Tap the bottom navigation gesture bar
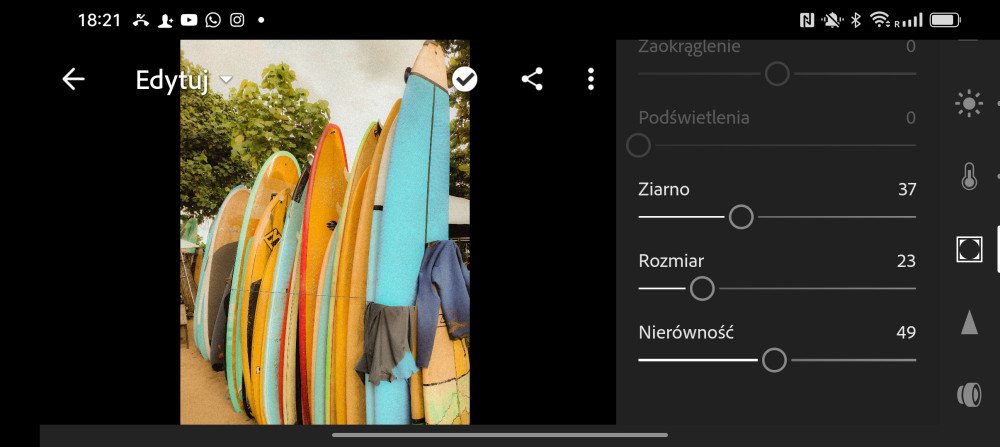The height and width of the screenshot is (447, 1000). [500, 435]
